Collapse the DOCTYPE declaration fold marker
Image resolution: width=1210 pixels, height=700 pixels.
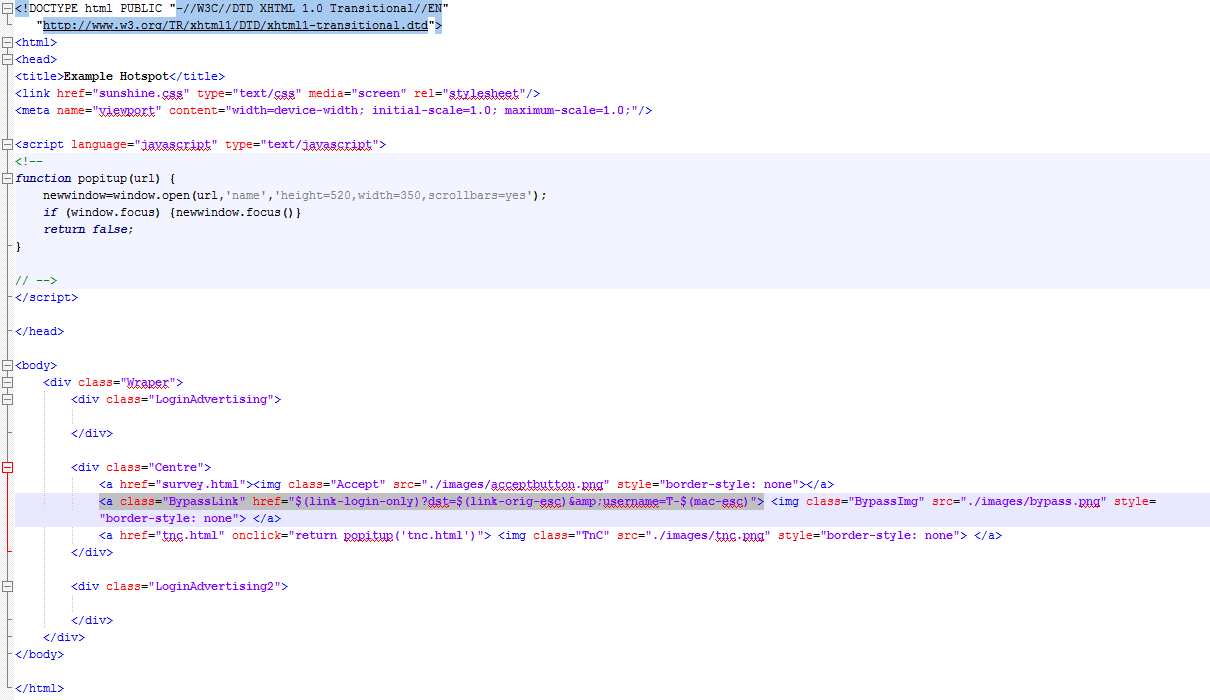point(8,9)
